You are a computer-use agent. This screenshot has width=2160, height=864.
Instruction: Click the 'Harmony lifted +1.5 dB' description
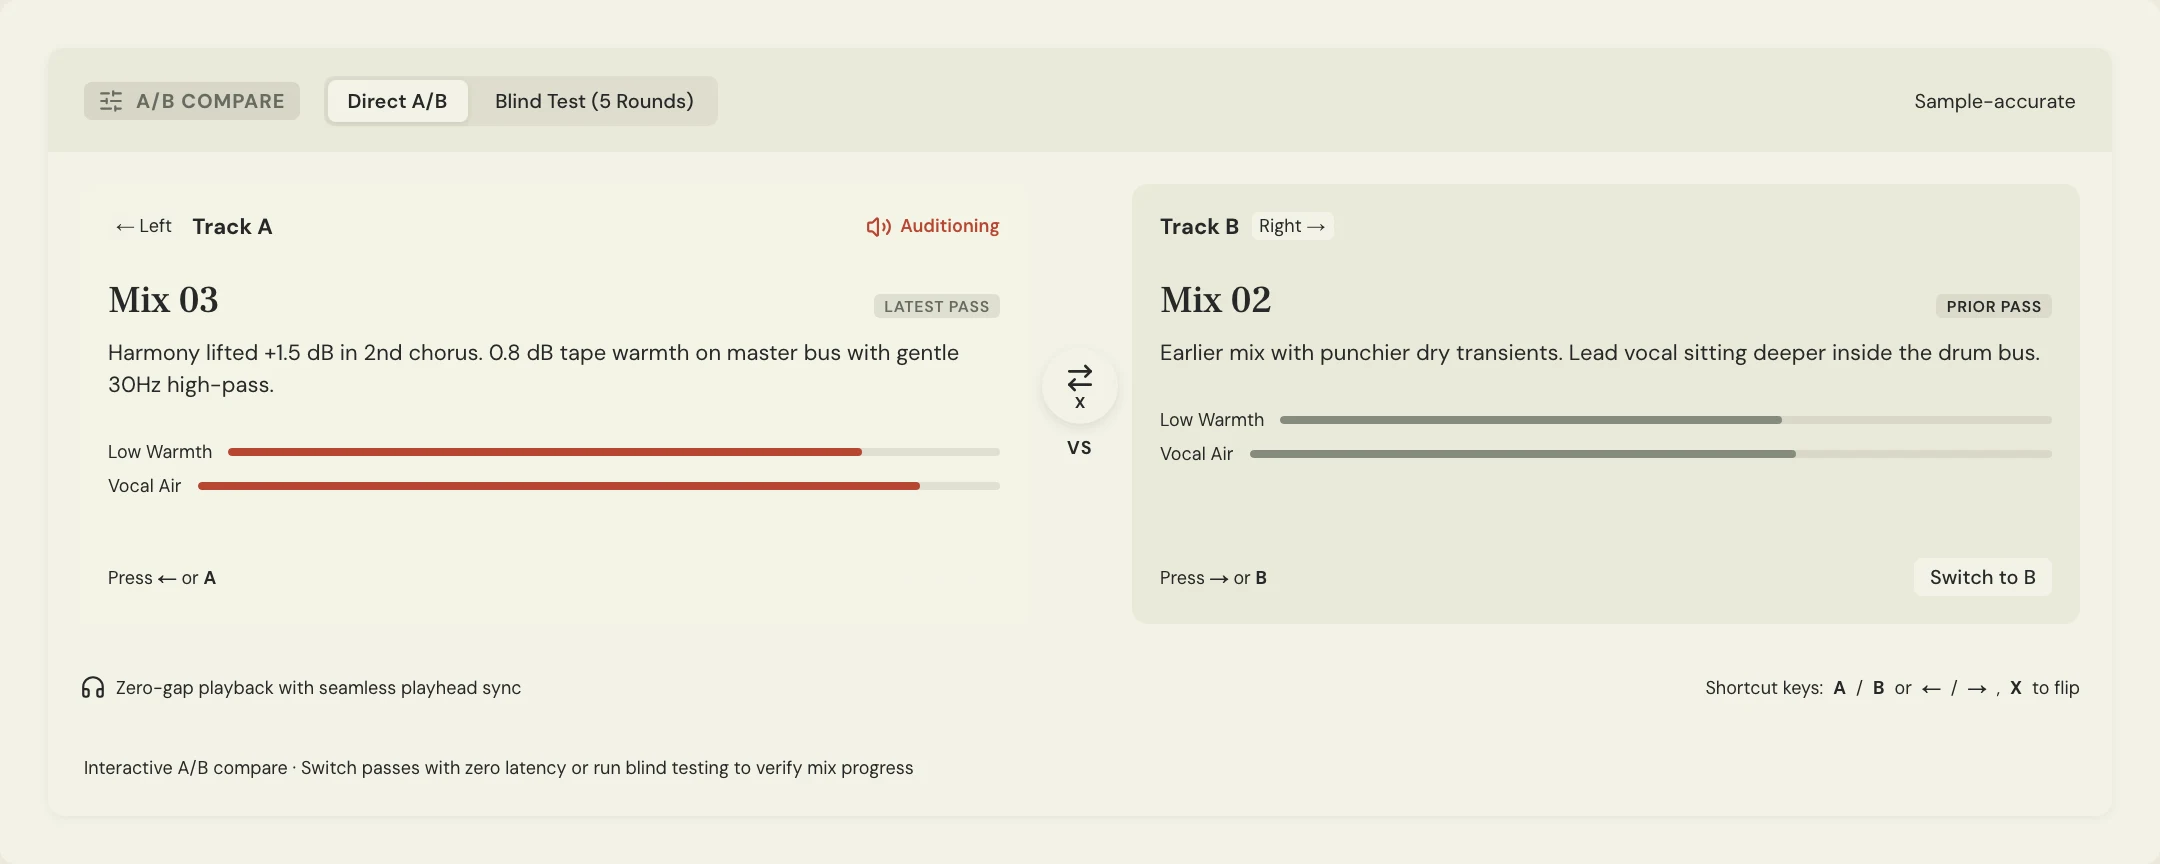[533, 368]
